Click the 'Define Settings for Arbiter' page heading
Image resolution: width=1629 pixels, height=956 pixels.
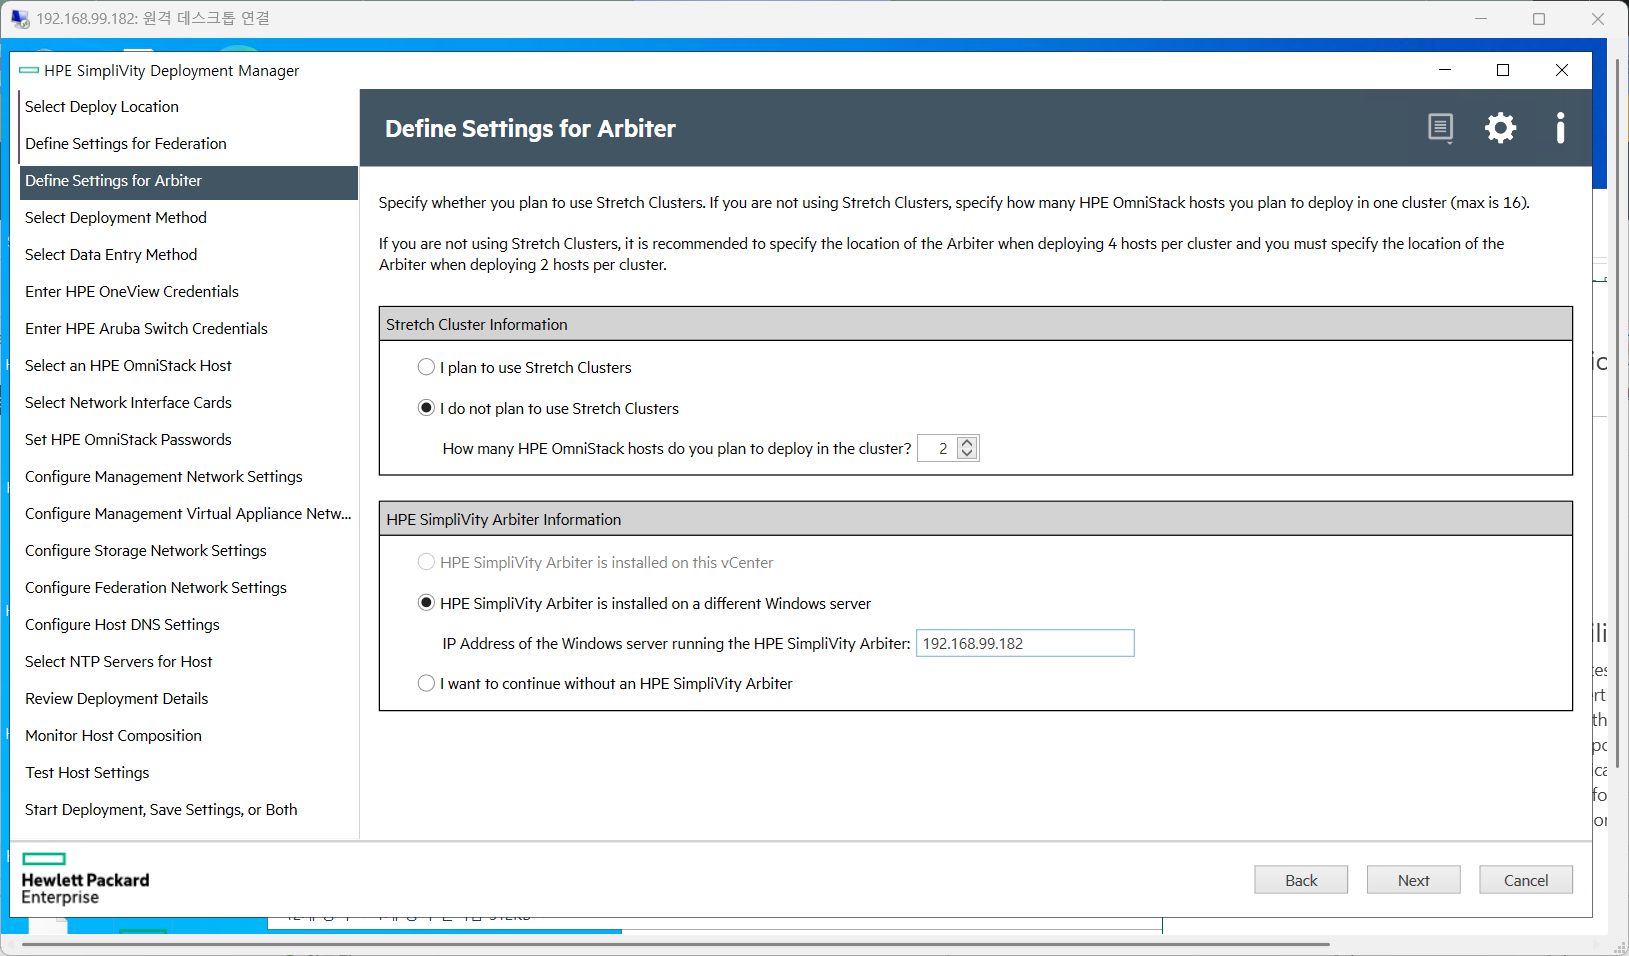point(530,128)
